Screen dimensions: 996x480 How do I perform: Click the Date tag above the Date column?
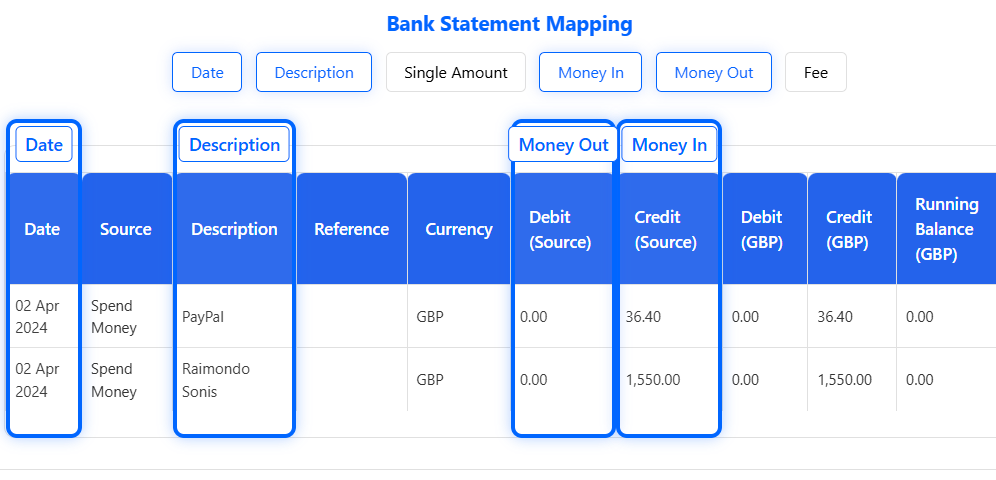point(44,144)
